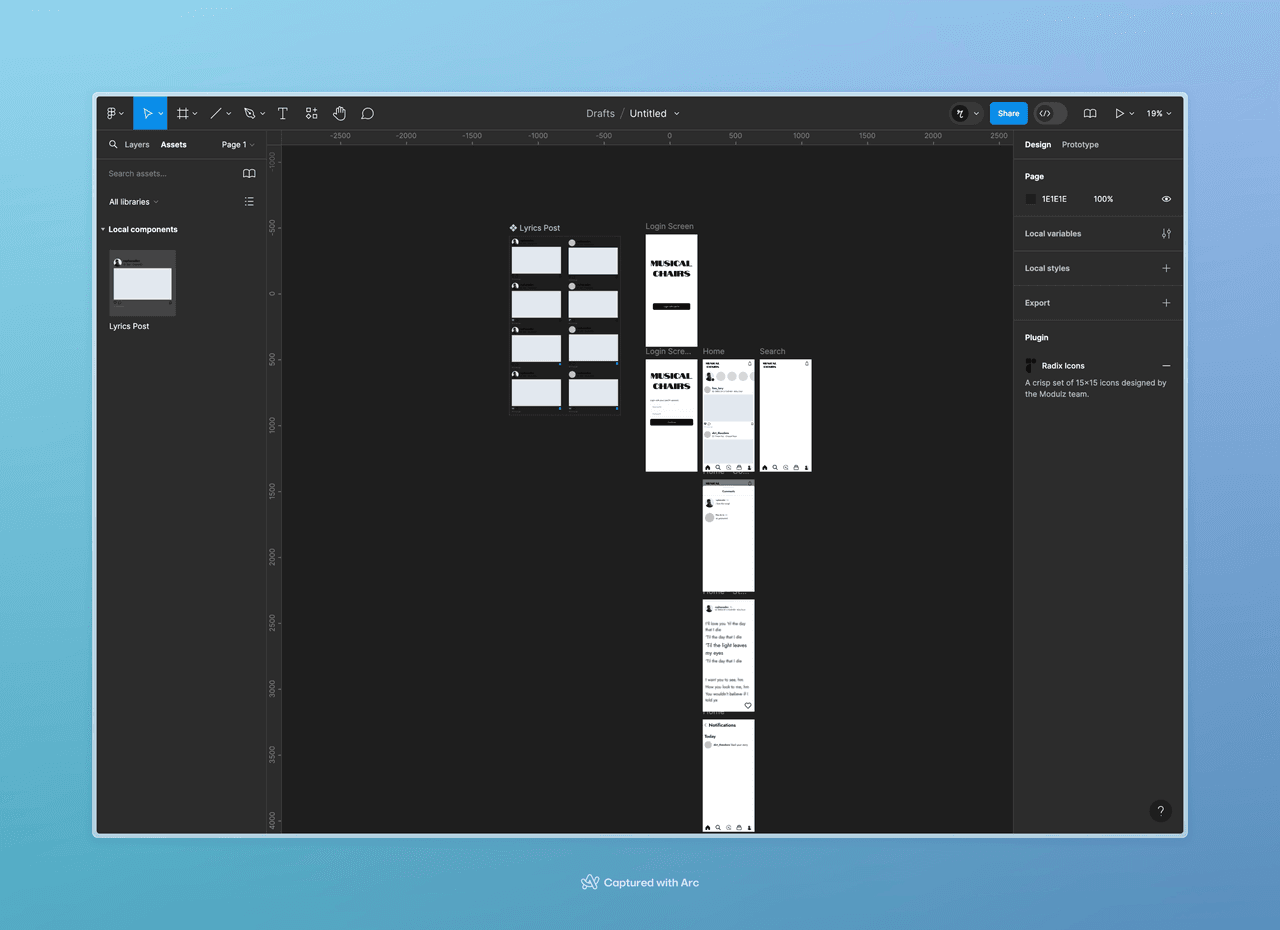The image size is (1280, 930).
Task: Select the Pen tool
Action: [249, 114]
